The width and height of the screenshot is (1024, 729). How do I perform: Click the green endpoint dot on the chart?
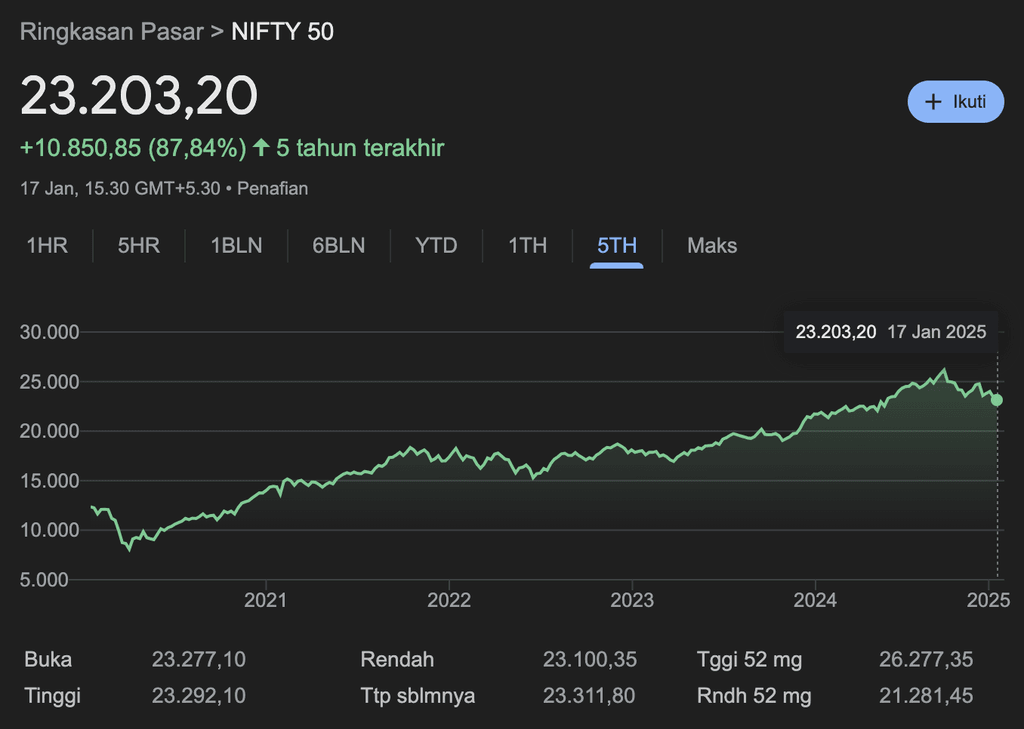[995, 400]
